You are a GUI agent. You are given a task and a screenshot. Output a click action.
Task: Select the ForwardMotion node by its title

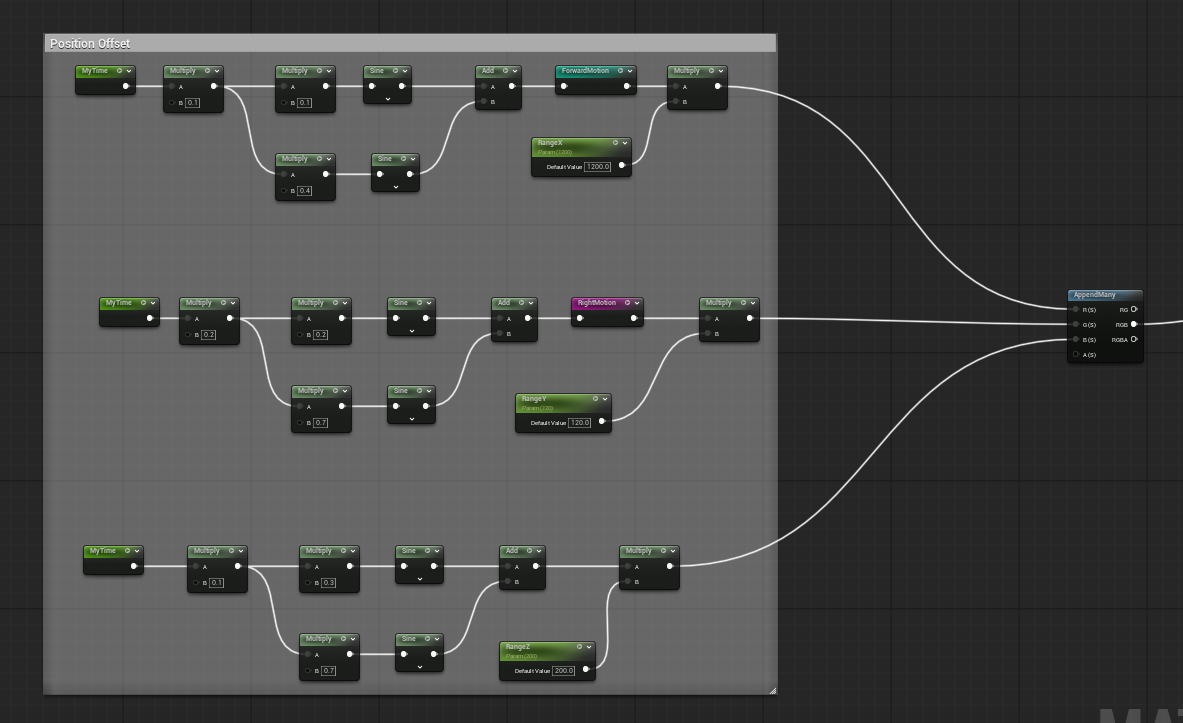585,71
